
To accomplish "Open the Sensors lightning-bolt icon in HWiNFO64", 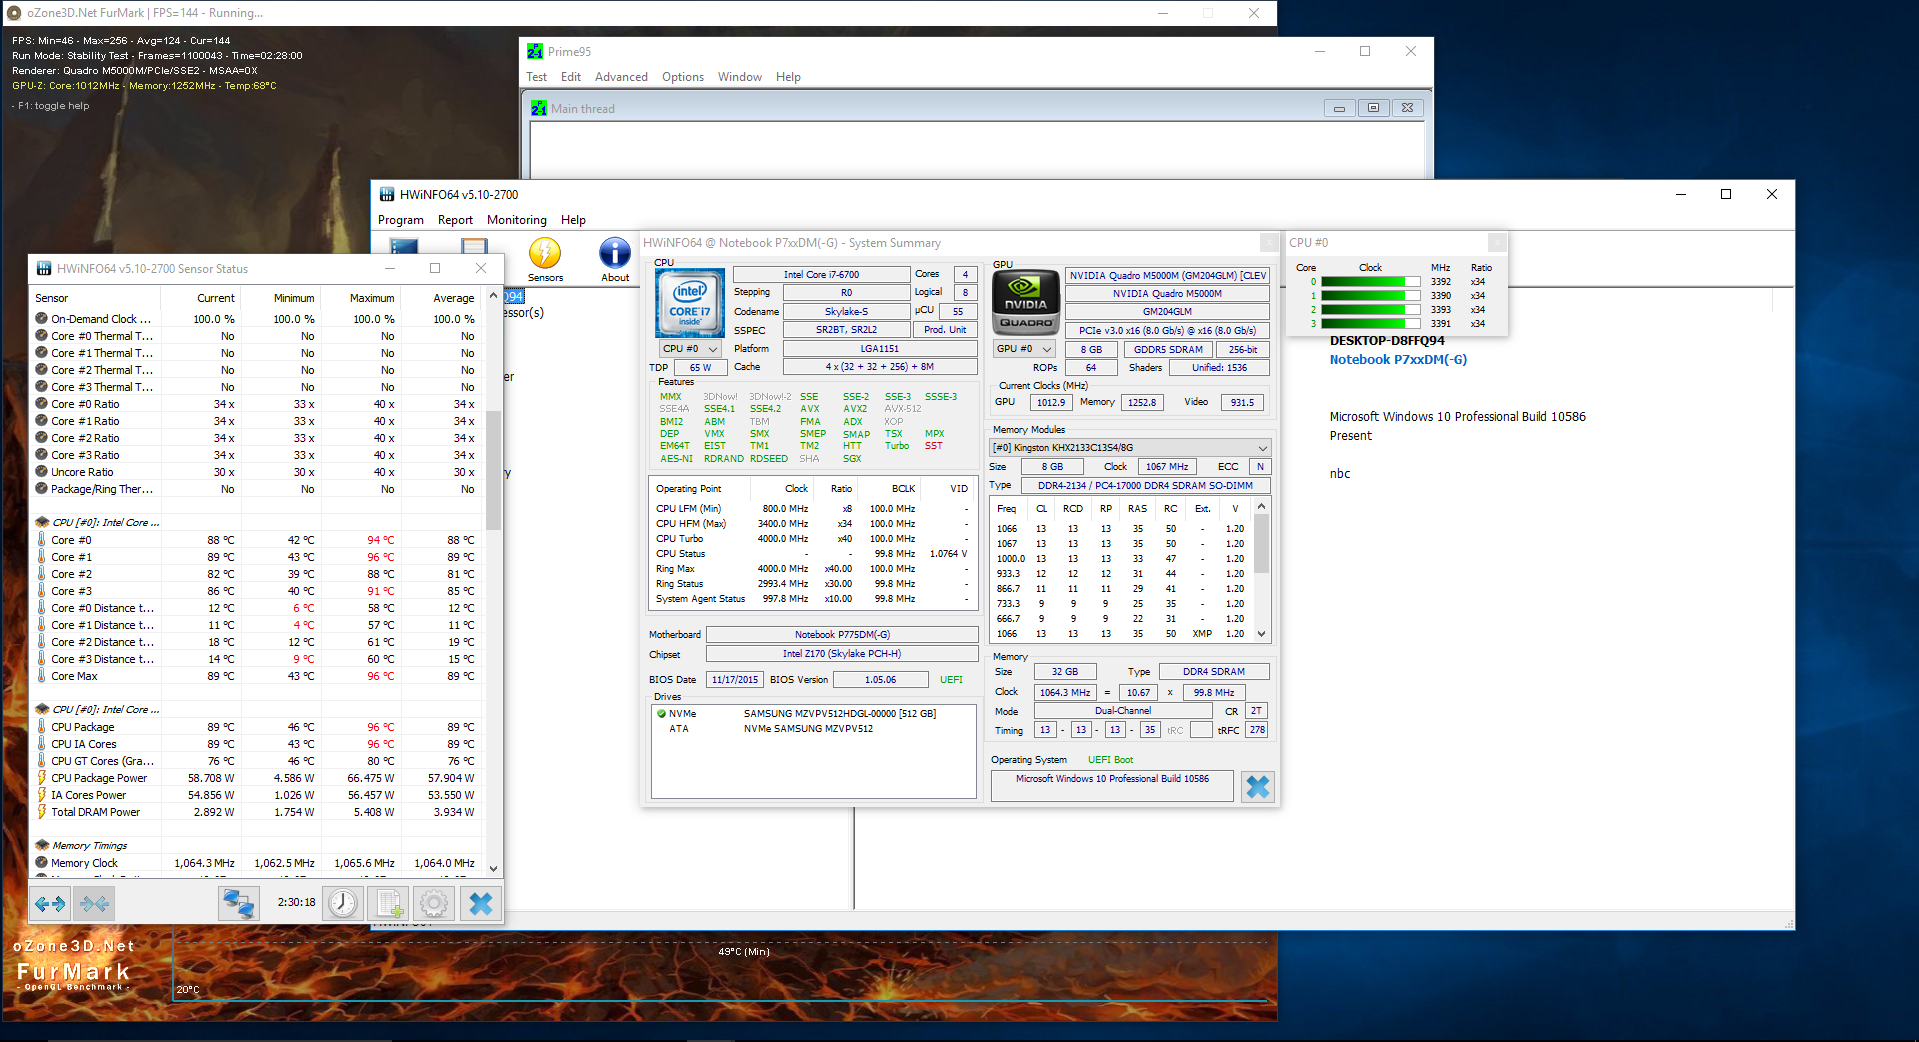I will (545, 253).
